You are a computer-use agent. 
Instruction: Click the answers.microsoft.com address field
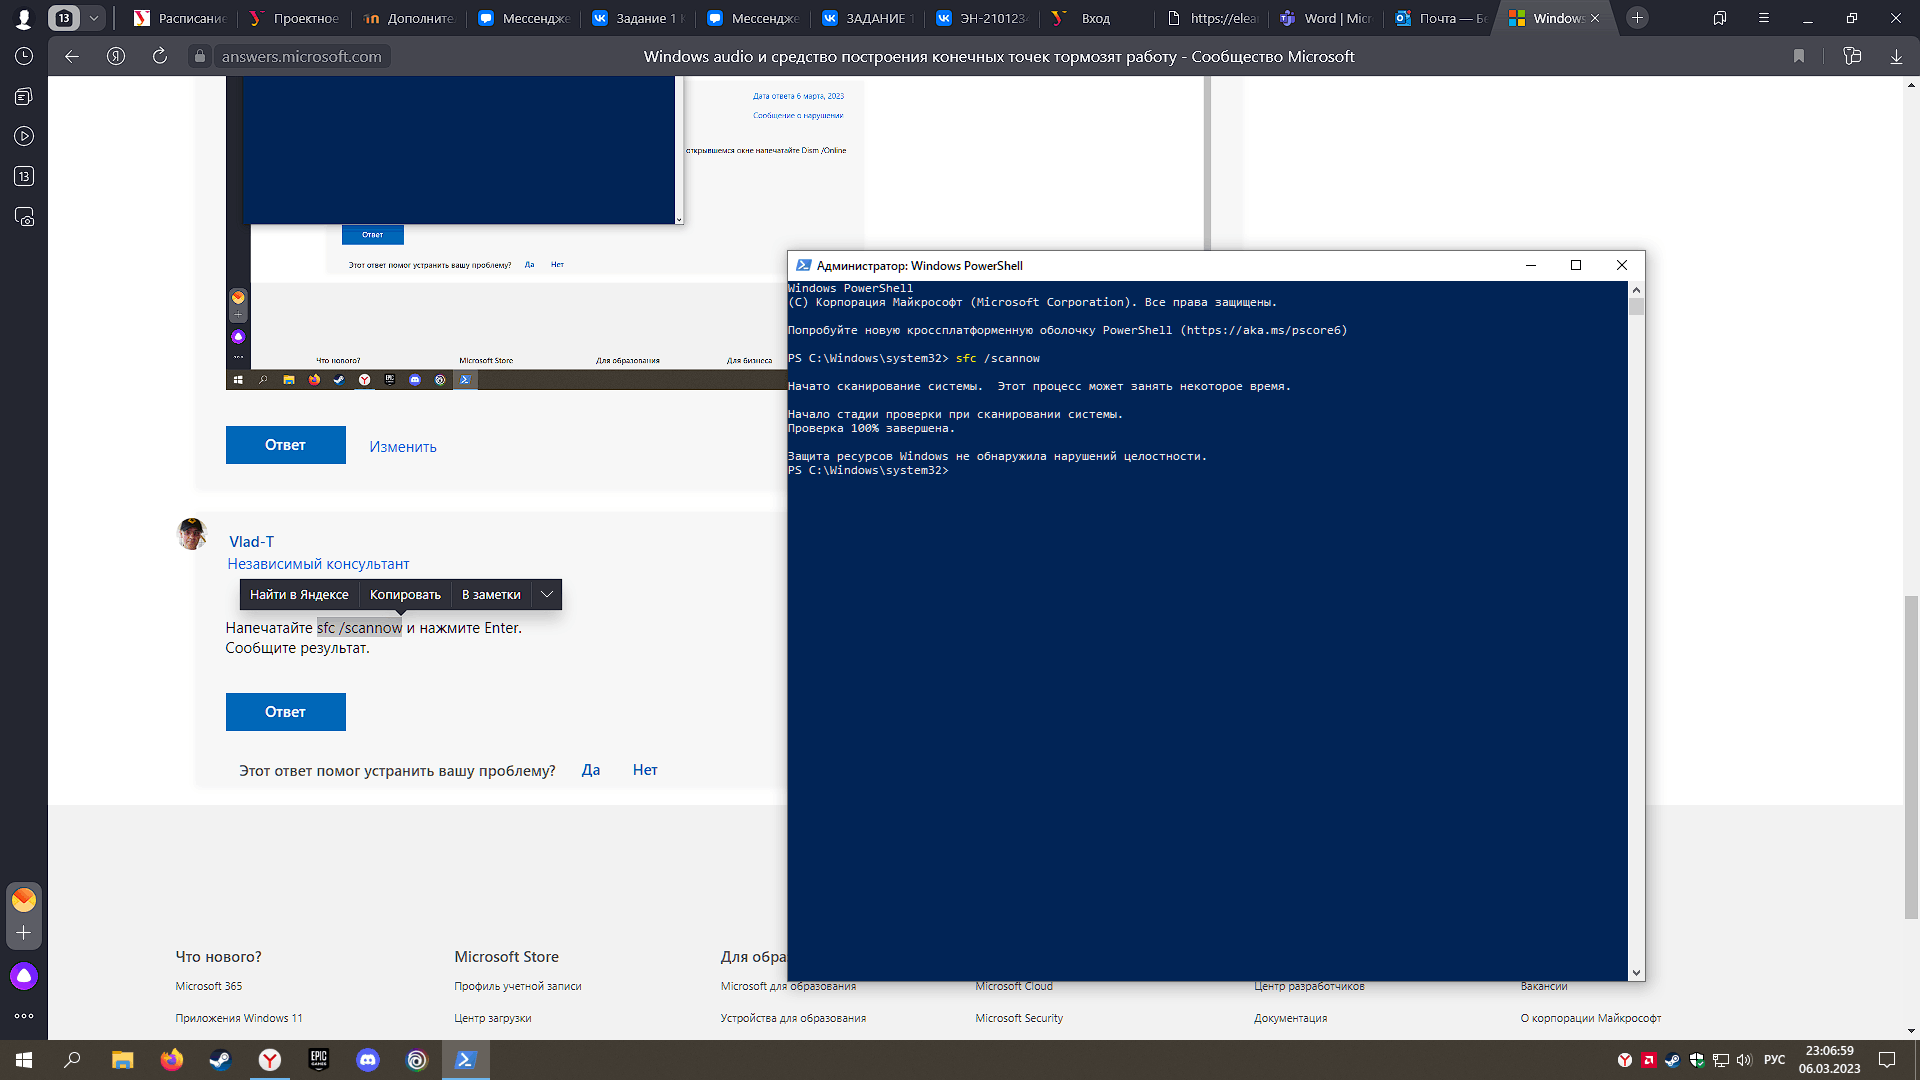point(301,57)
